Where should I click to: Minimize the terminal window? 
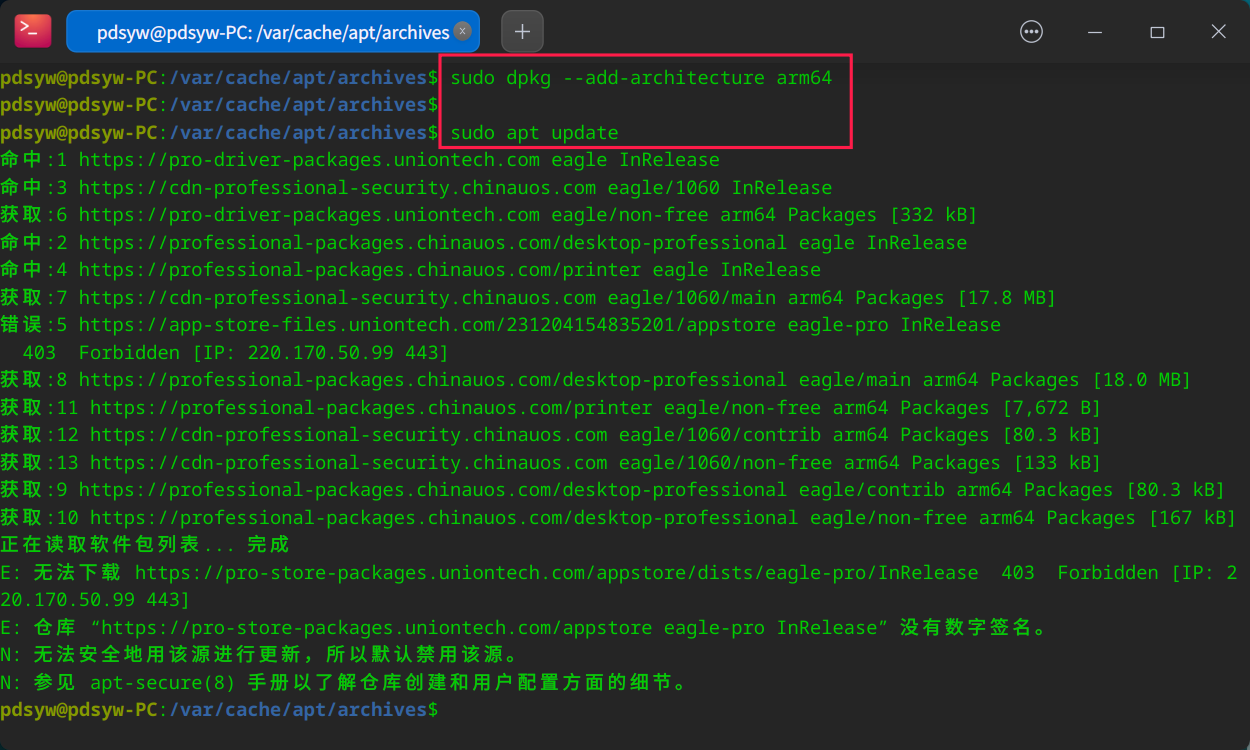(1096, 32)
